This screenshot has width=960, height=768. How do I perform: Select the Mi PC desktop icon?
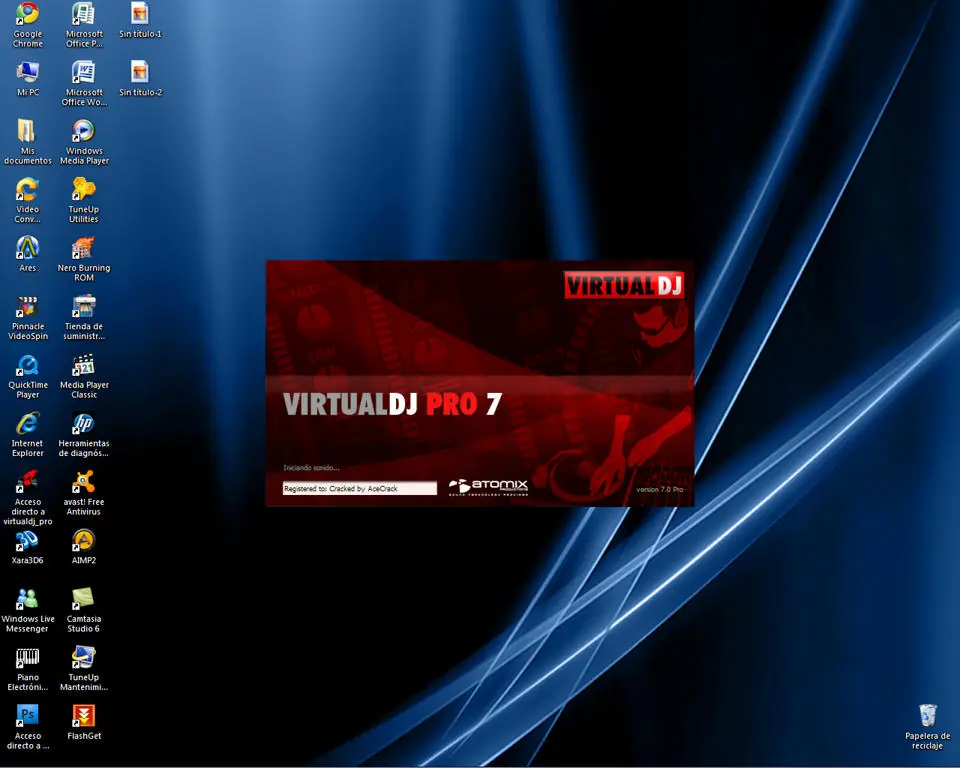[28, 73]
